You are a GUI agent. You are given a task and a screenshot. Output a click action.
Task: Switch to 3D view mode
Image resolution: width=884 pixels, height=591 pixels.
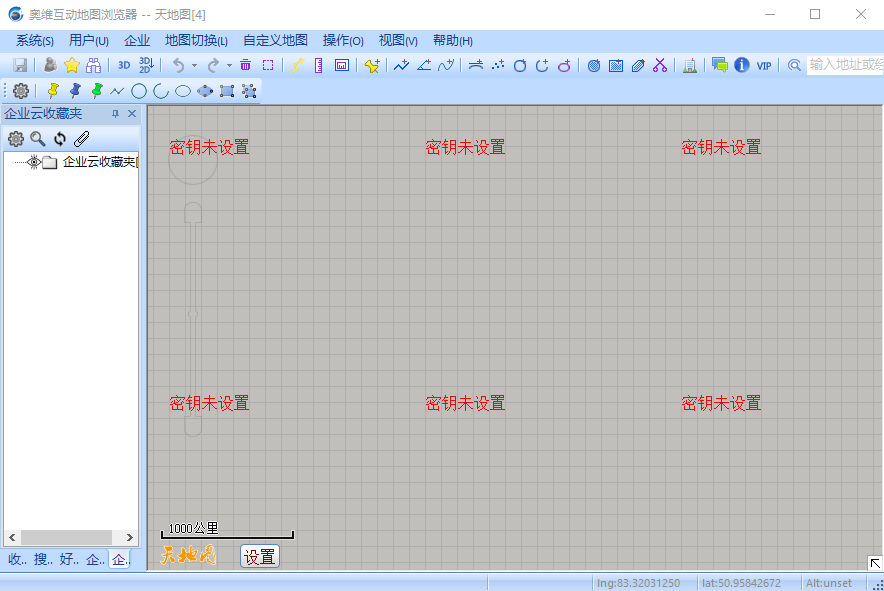tap(124, 65)
